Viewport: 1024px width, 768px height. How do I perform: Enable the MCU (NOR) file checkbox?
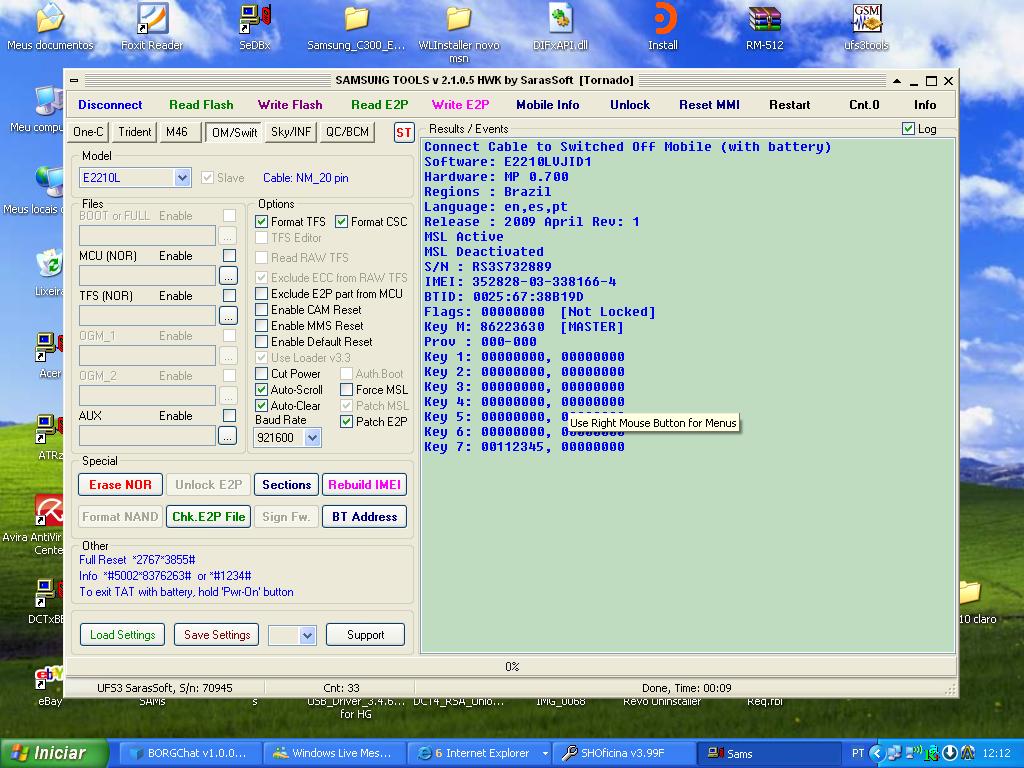(x=229, y=255)
